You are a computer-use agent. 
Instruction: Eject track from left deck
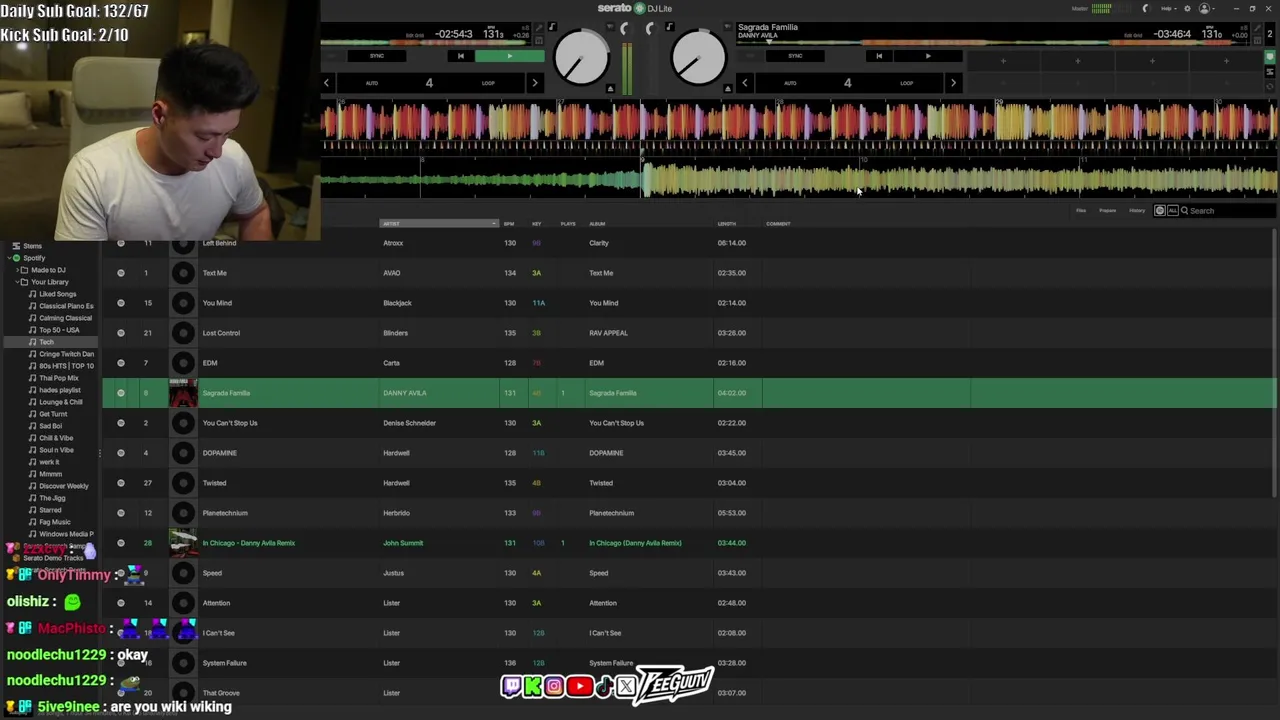(x=611, y=89)
